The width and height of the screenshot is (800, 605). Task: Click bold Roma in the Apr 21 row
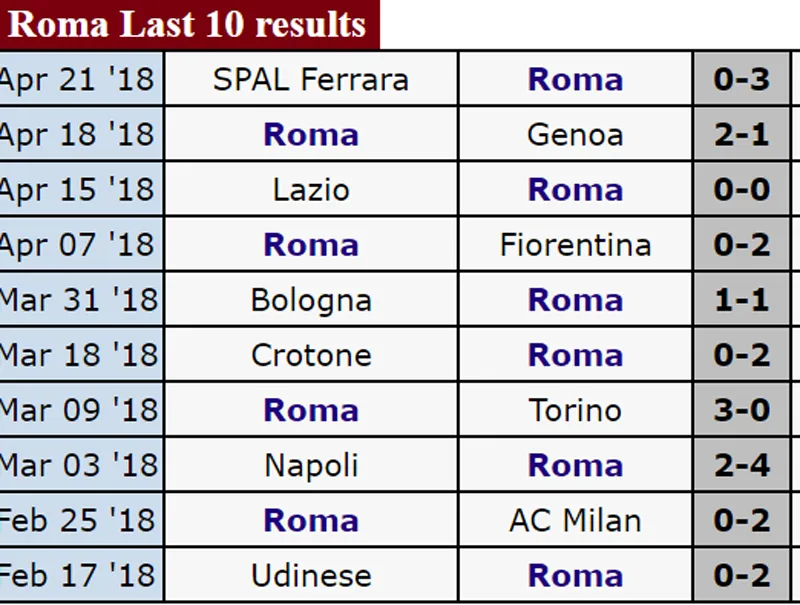click(575, 80)
